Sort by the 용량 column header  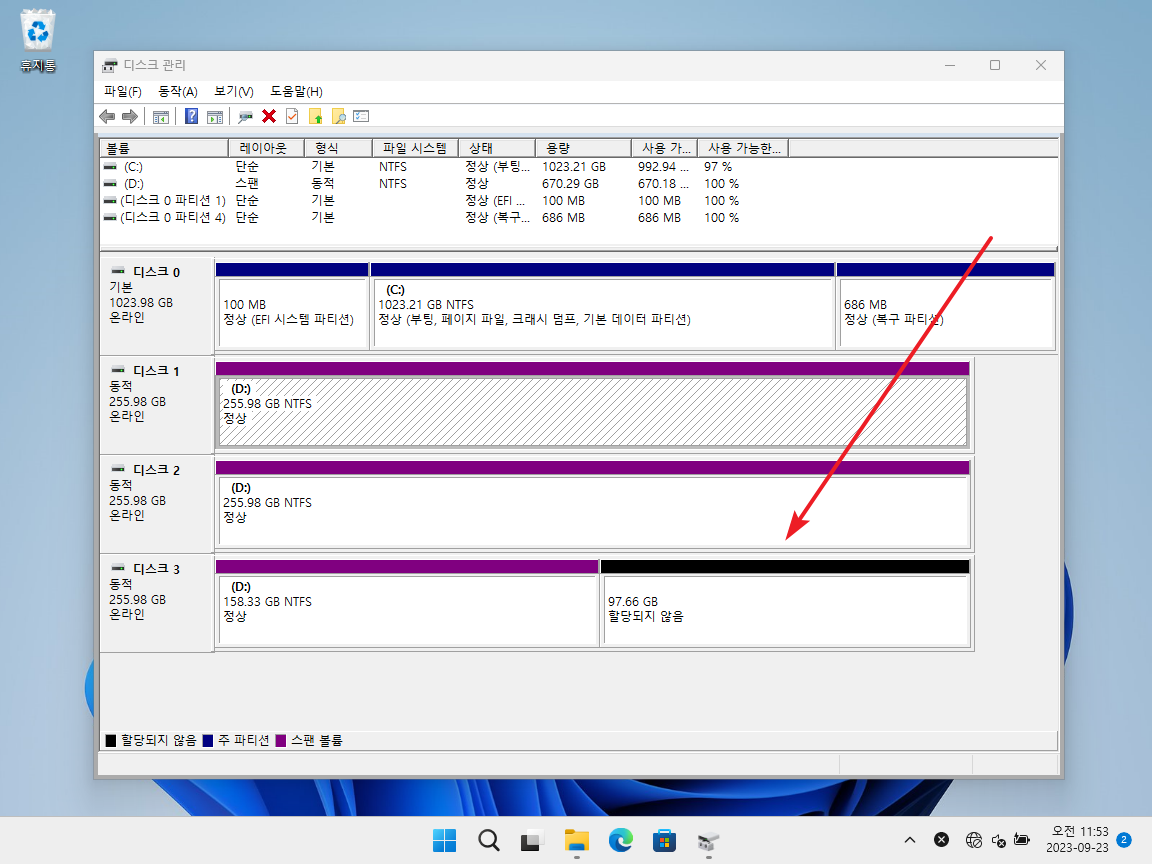(583, 148)
